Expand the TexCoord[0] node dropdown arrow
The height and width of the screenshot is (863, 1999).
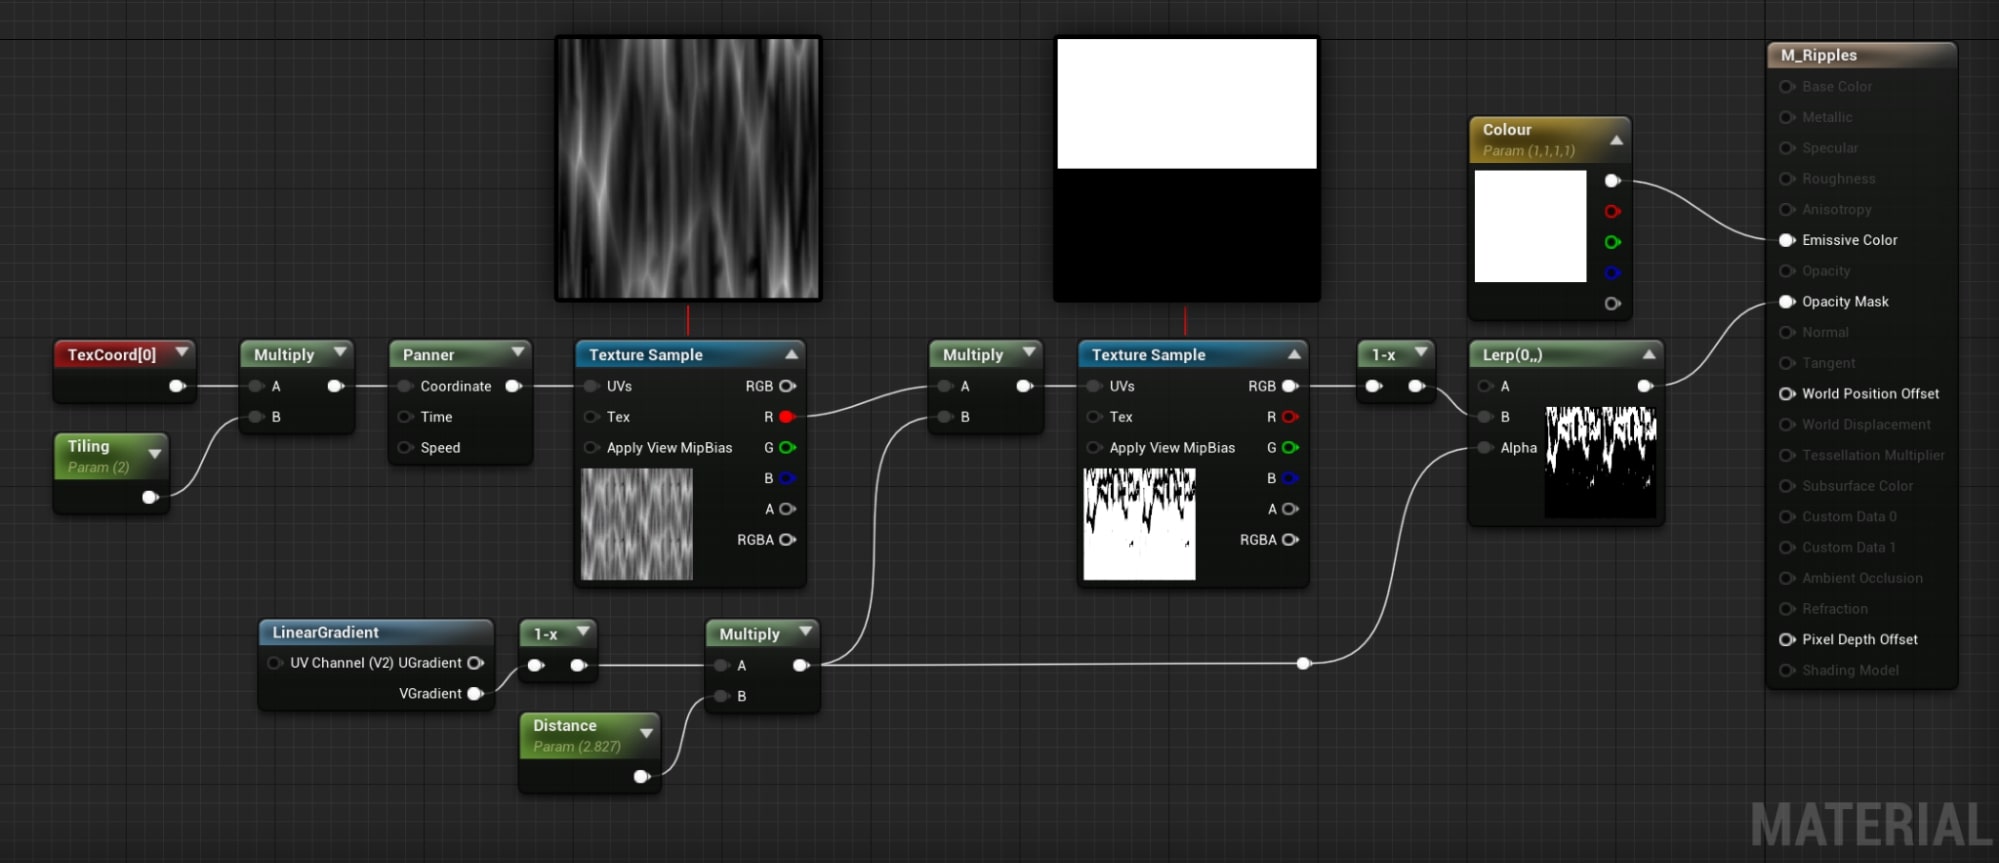182,352
